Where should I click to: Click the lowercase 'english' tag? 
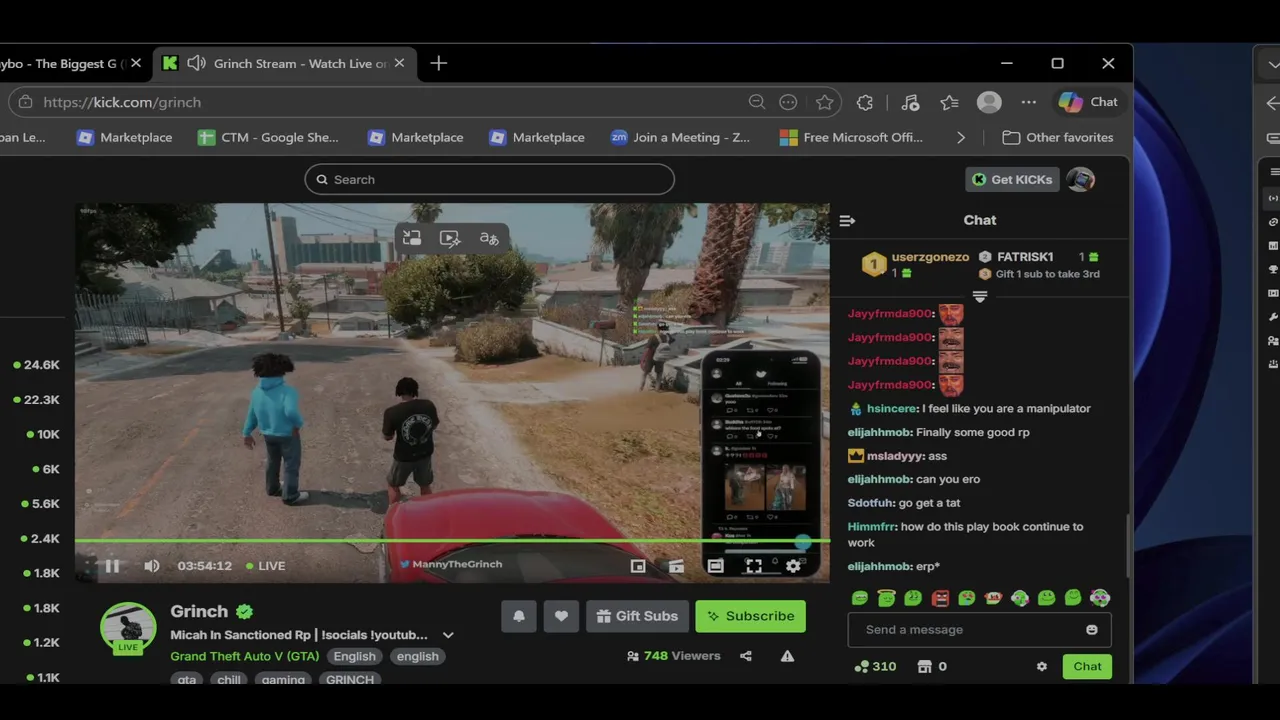tap(417, 656)
